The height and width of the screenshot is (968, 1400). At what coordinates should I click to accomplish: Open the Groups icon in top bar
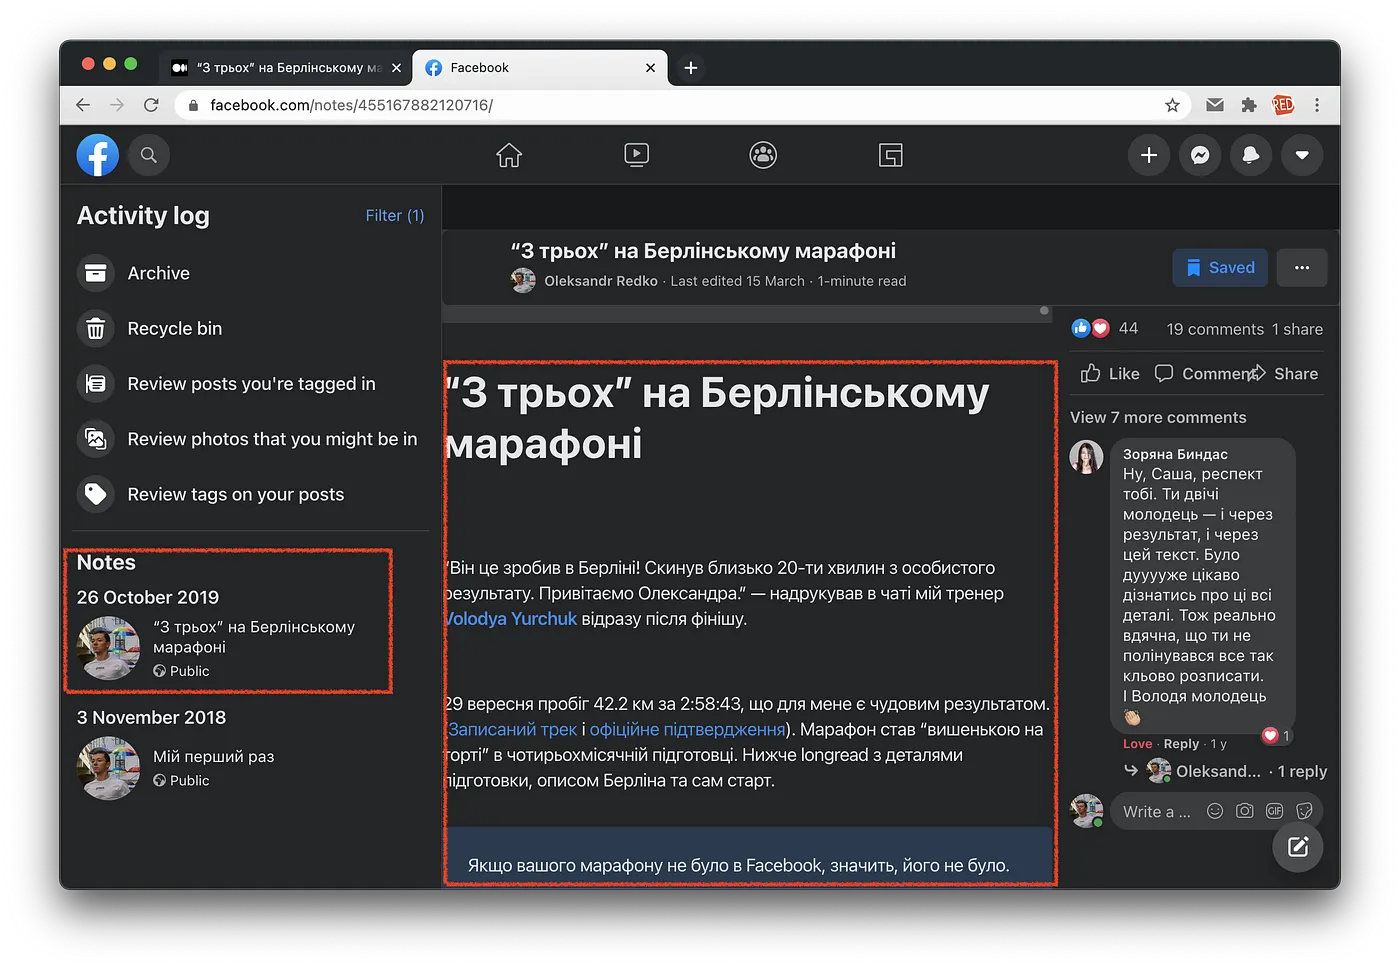click(x=763, y=155)
